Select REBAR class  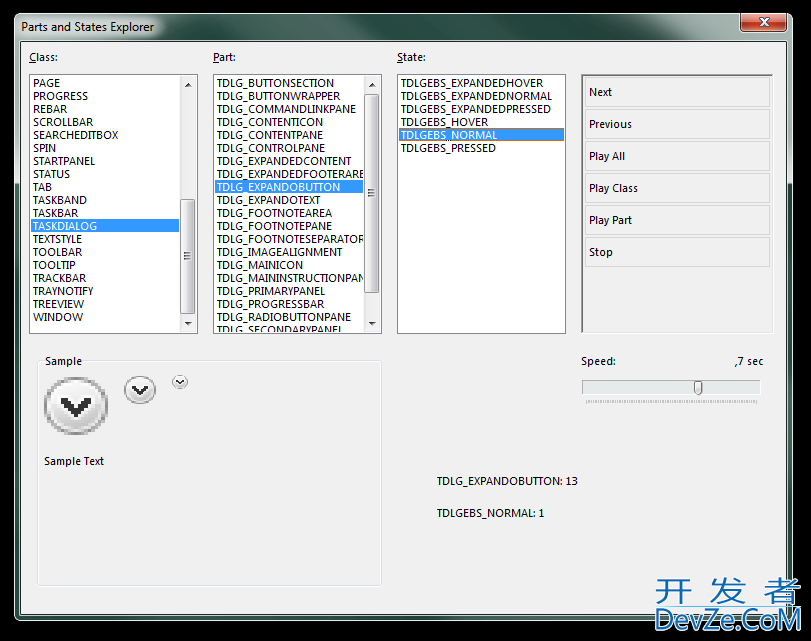click(106, 109)
